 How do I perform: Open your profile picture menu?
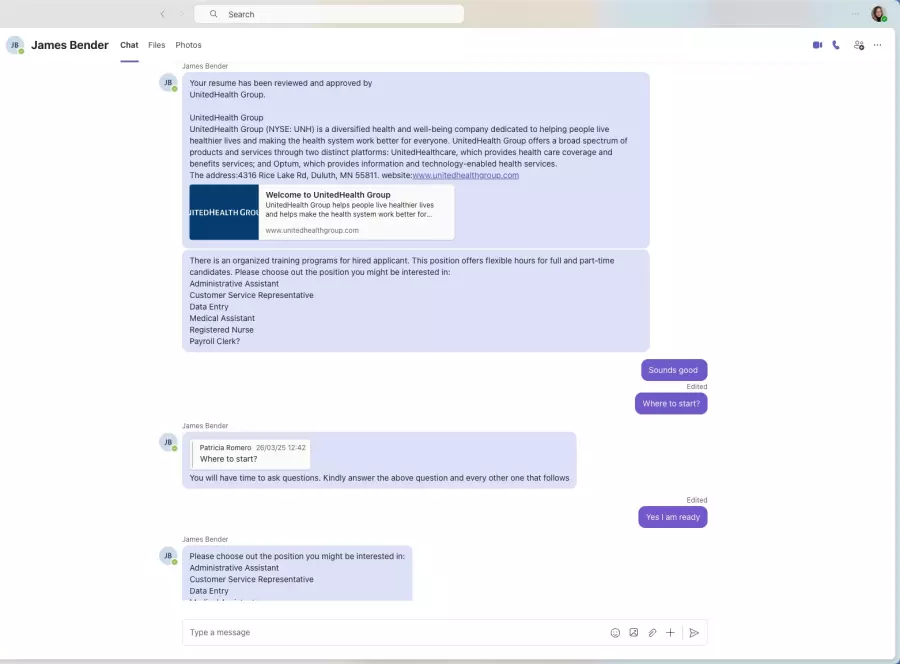[x=878, y=14]
